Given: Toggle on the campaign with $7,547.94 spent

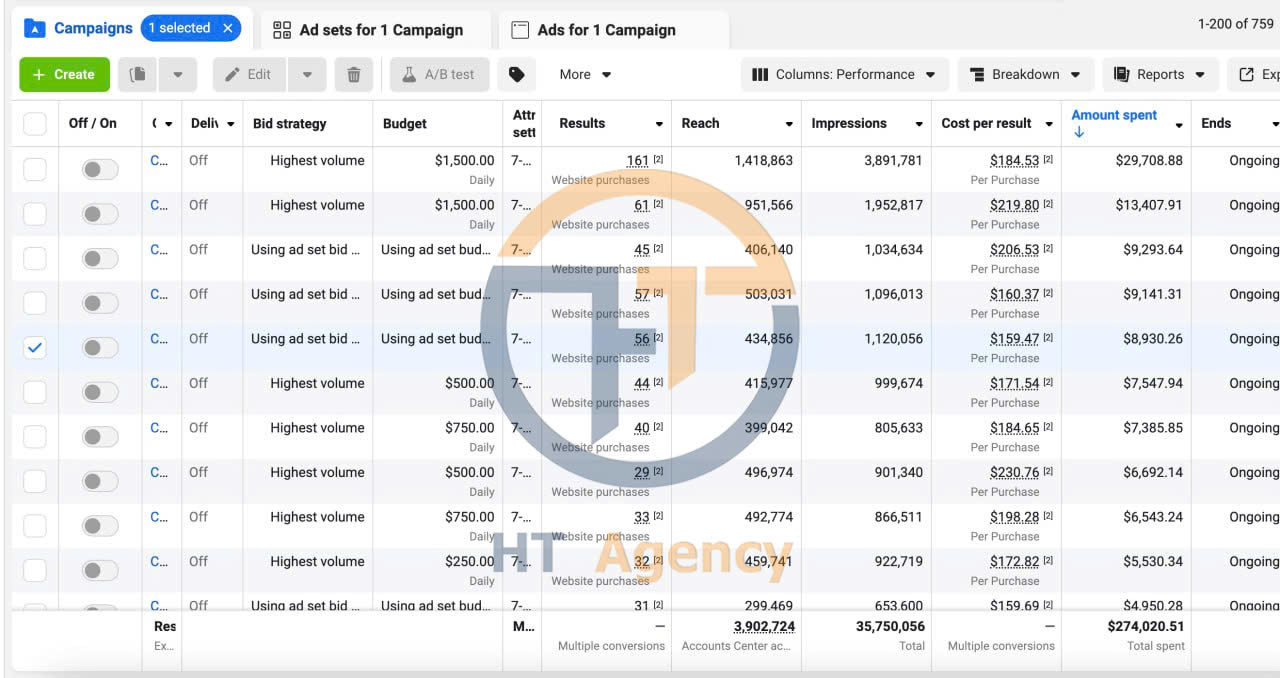Looking at the screenshot, I should point(100,392).
